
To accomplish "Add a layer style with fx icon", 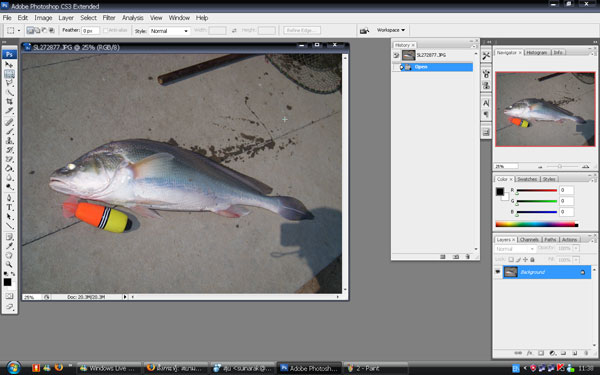I will pyautogui.click(x=530, y=353).
